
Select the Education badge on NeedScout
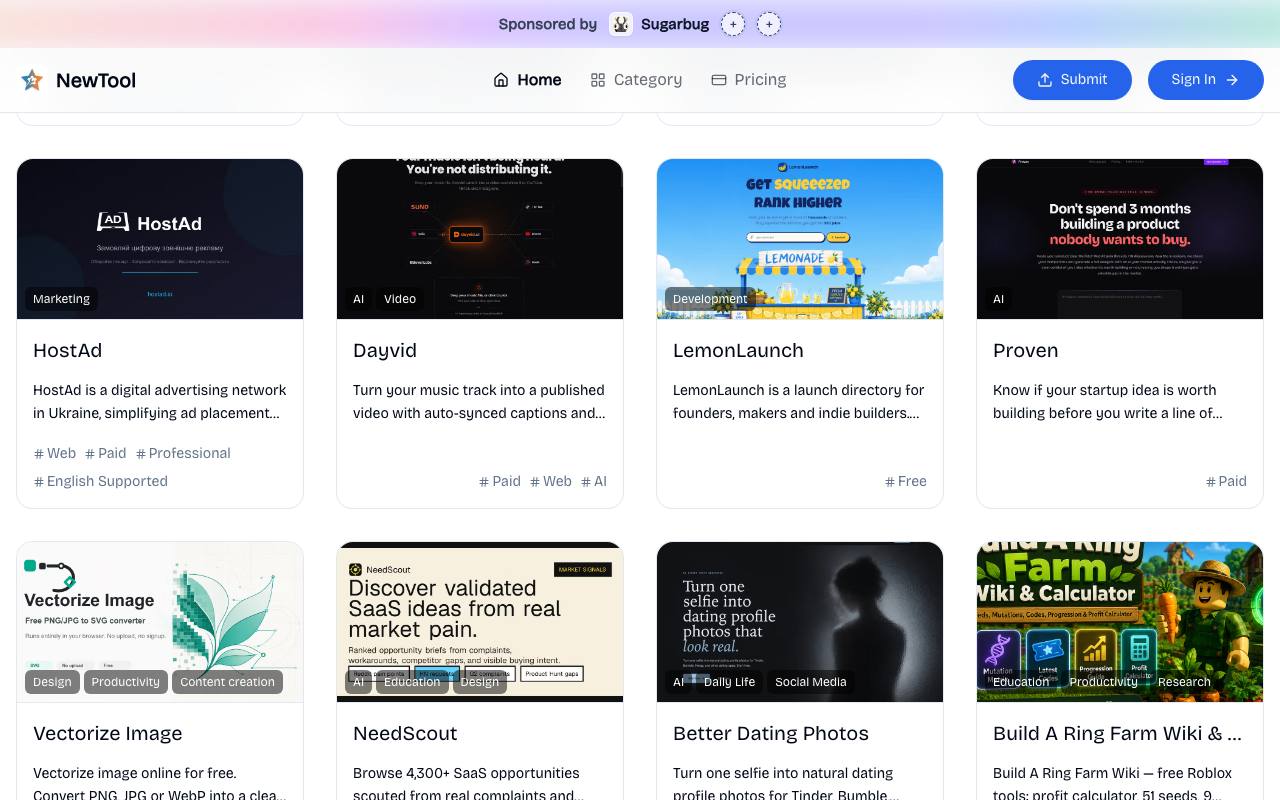(x=412, y=682)
